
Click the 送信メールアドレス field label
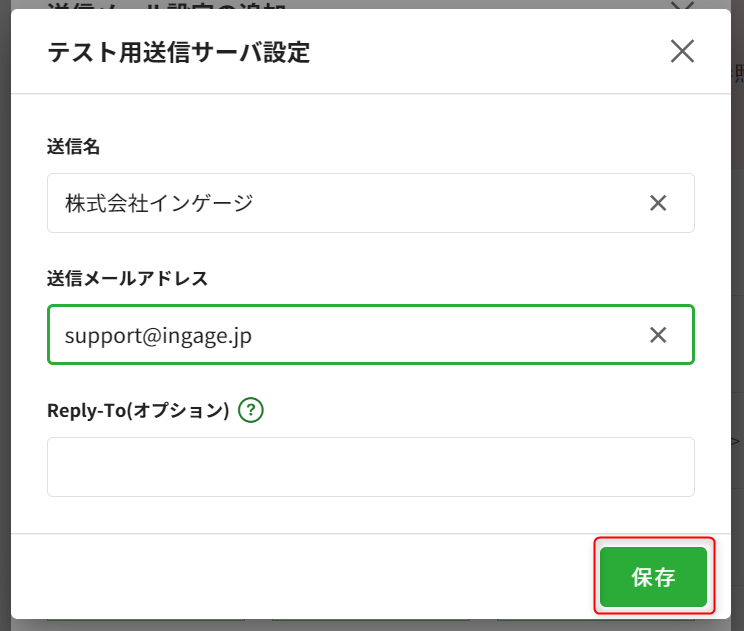coord(127,278)
